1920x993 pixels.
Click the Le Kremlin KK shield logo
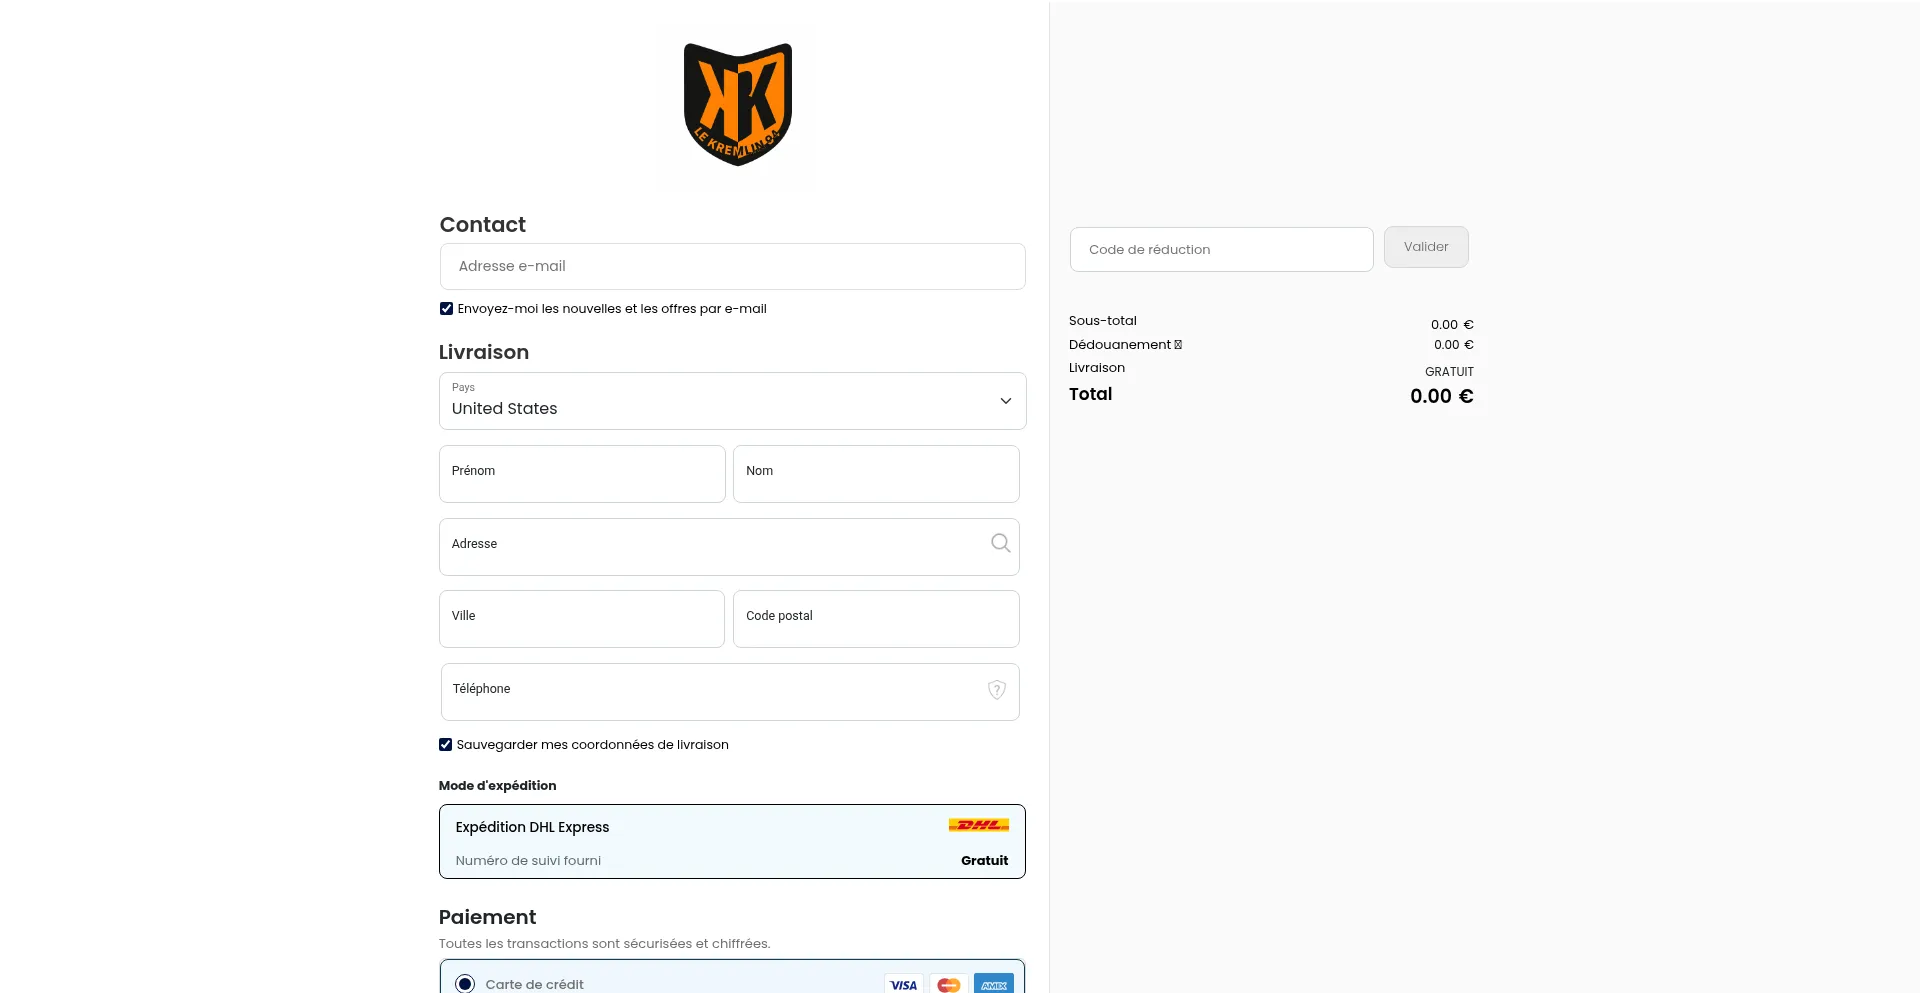click(x=738, y=104)
